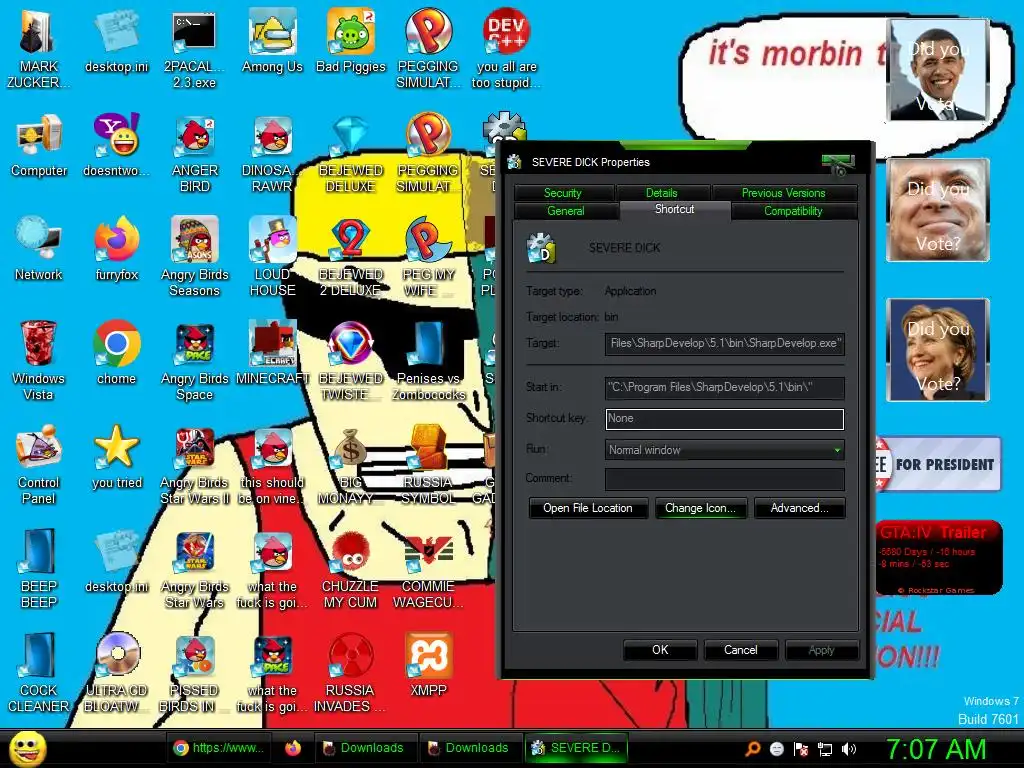The width and height of the screenshot is (1024, 768).
Task: Select the ULTRA CD BLOATW disc icon
Action: [117, 672]
